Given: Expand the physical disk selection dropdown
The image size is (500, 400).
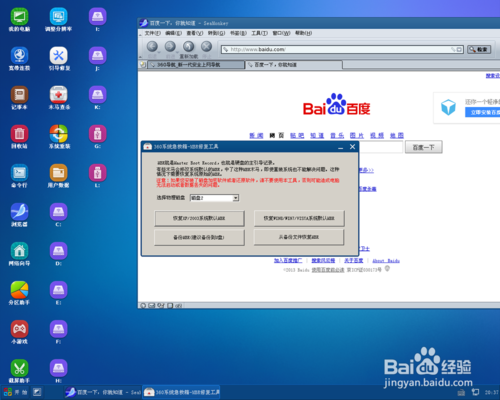Looking at the screenshot, I should point(236,198).
